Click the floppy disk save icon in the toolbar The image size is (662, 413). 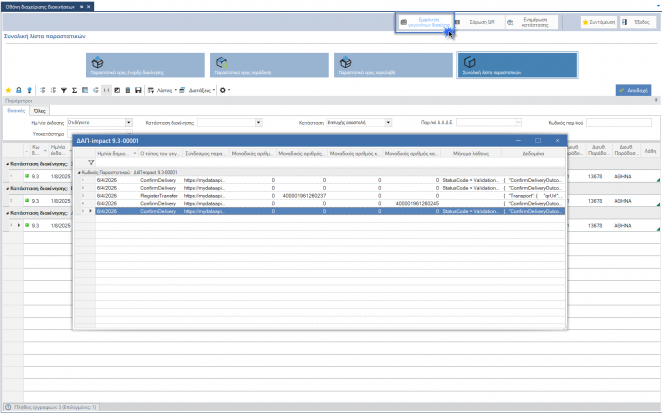(138, 90)
